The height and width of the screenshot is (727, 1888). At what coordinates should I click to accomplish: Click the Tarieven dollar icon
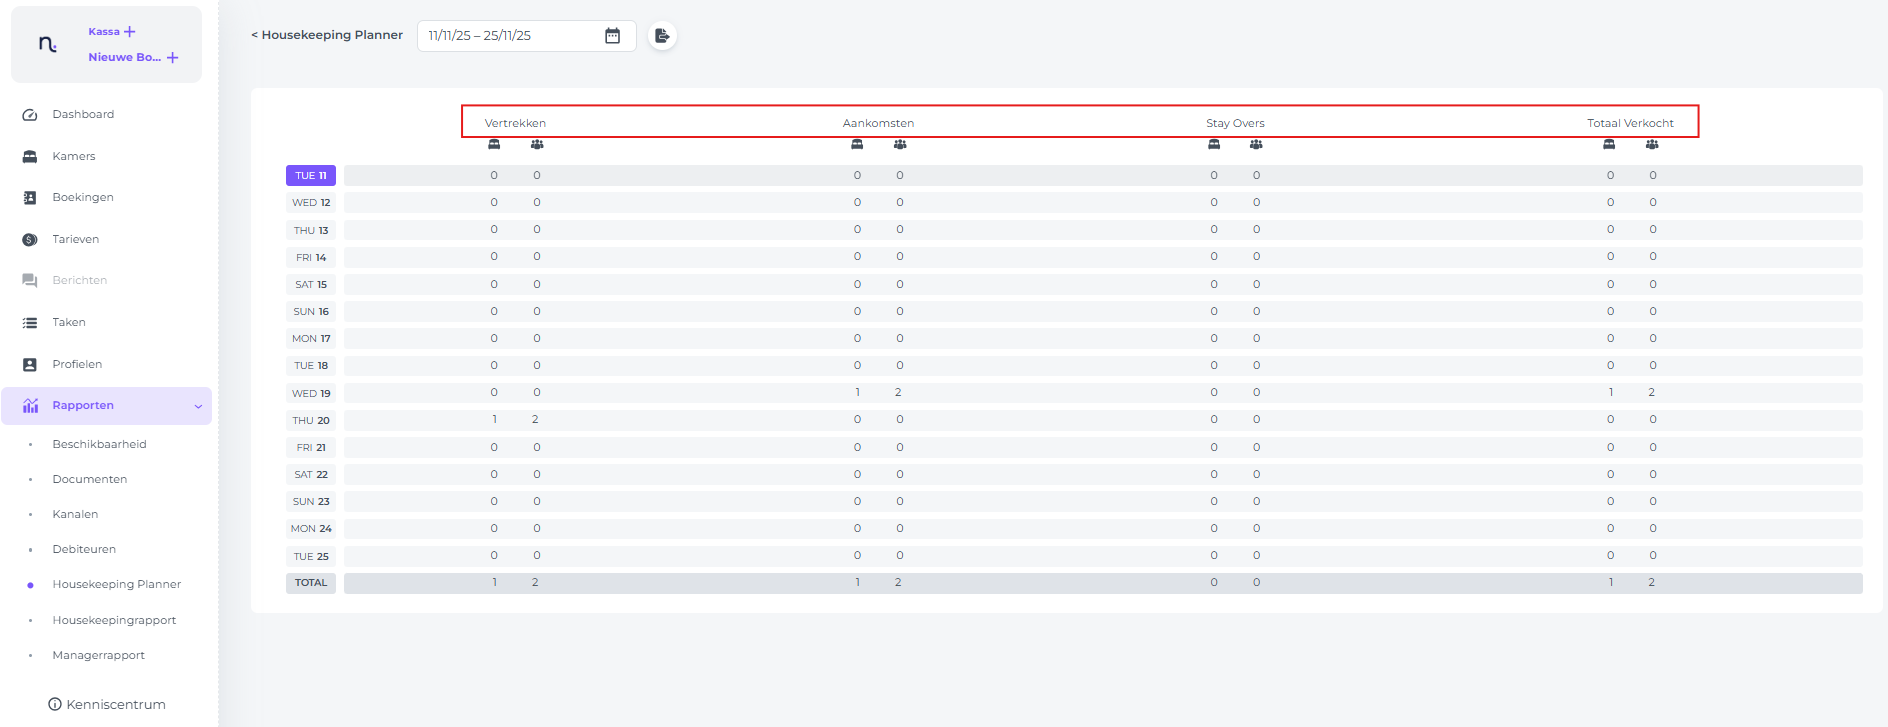[30, 240]
